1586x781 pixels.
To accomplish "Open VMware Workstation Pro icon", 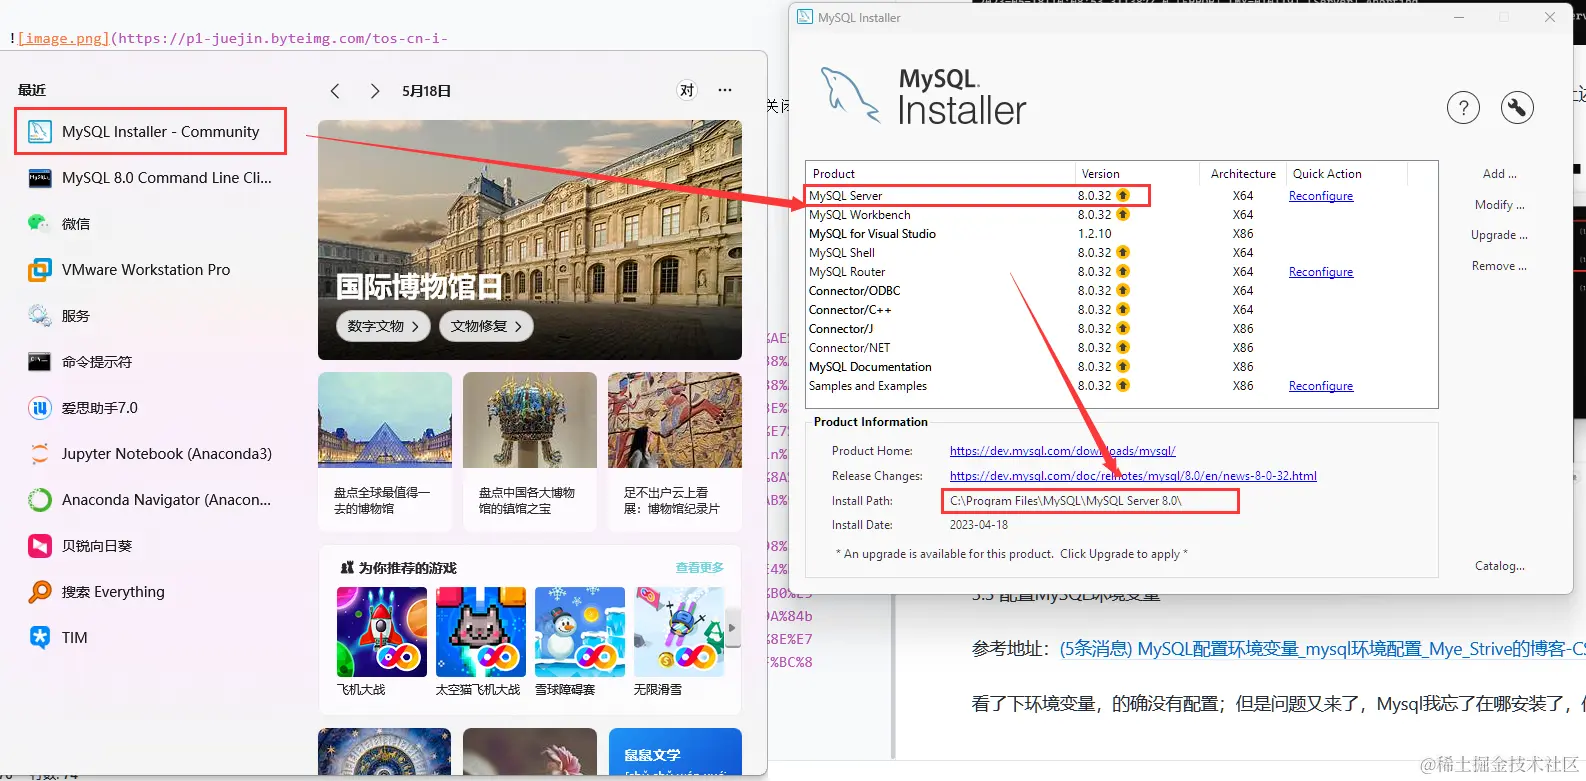I will [x=40, y=270].
